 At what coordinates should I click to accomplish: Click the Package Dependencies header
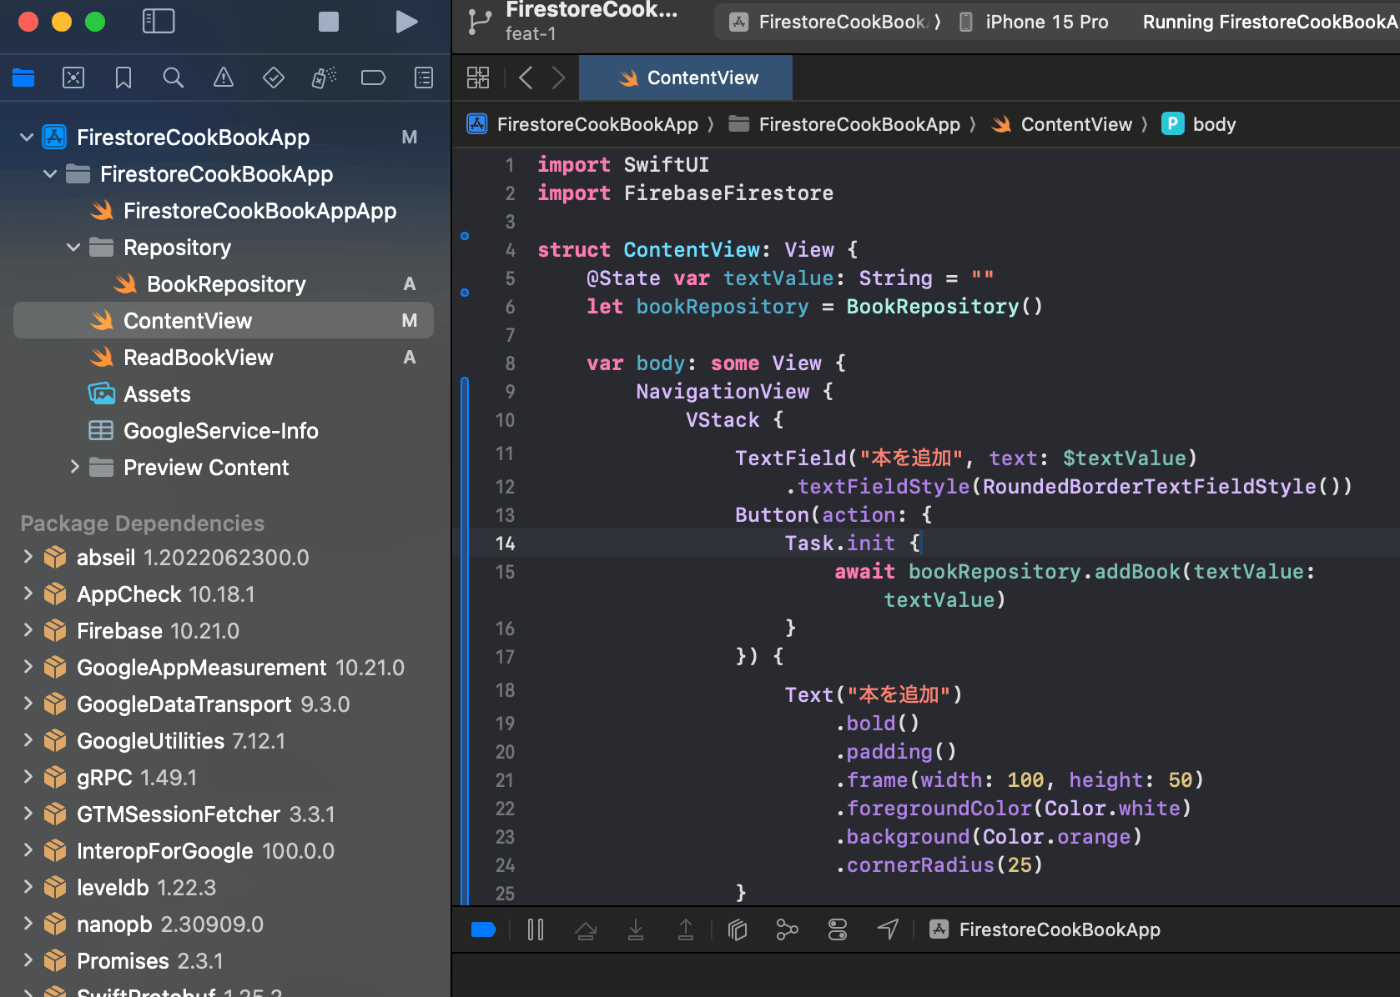point(142,523)
